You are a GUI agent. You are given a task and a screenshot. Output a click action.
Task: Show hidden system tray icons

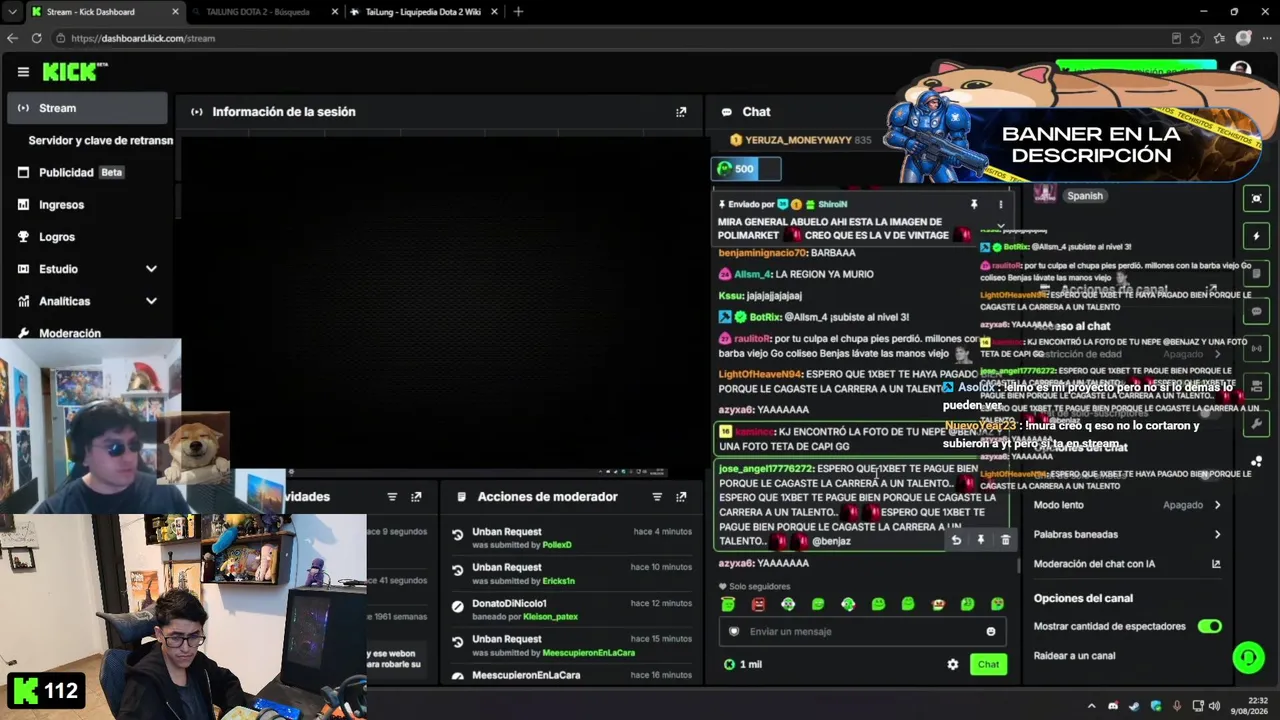1091,706
